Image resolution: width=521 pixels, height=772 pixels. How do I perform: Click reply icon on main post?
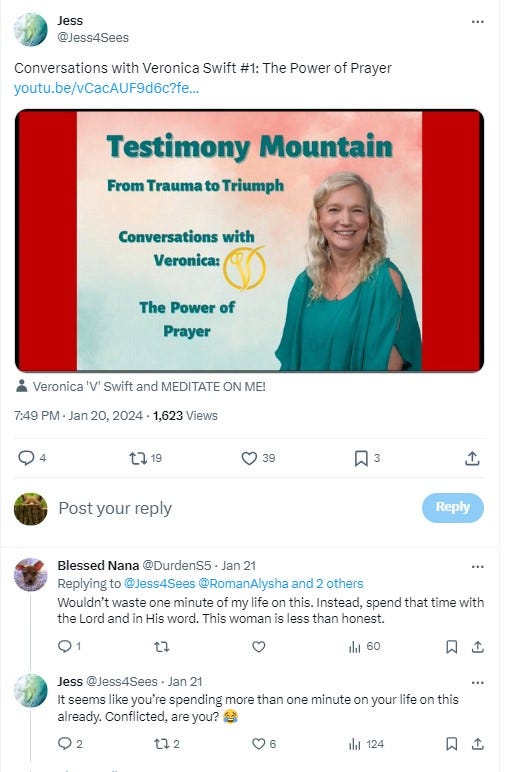point(26,458)
